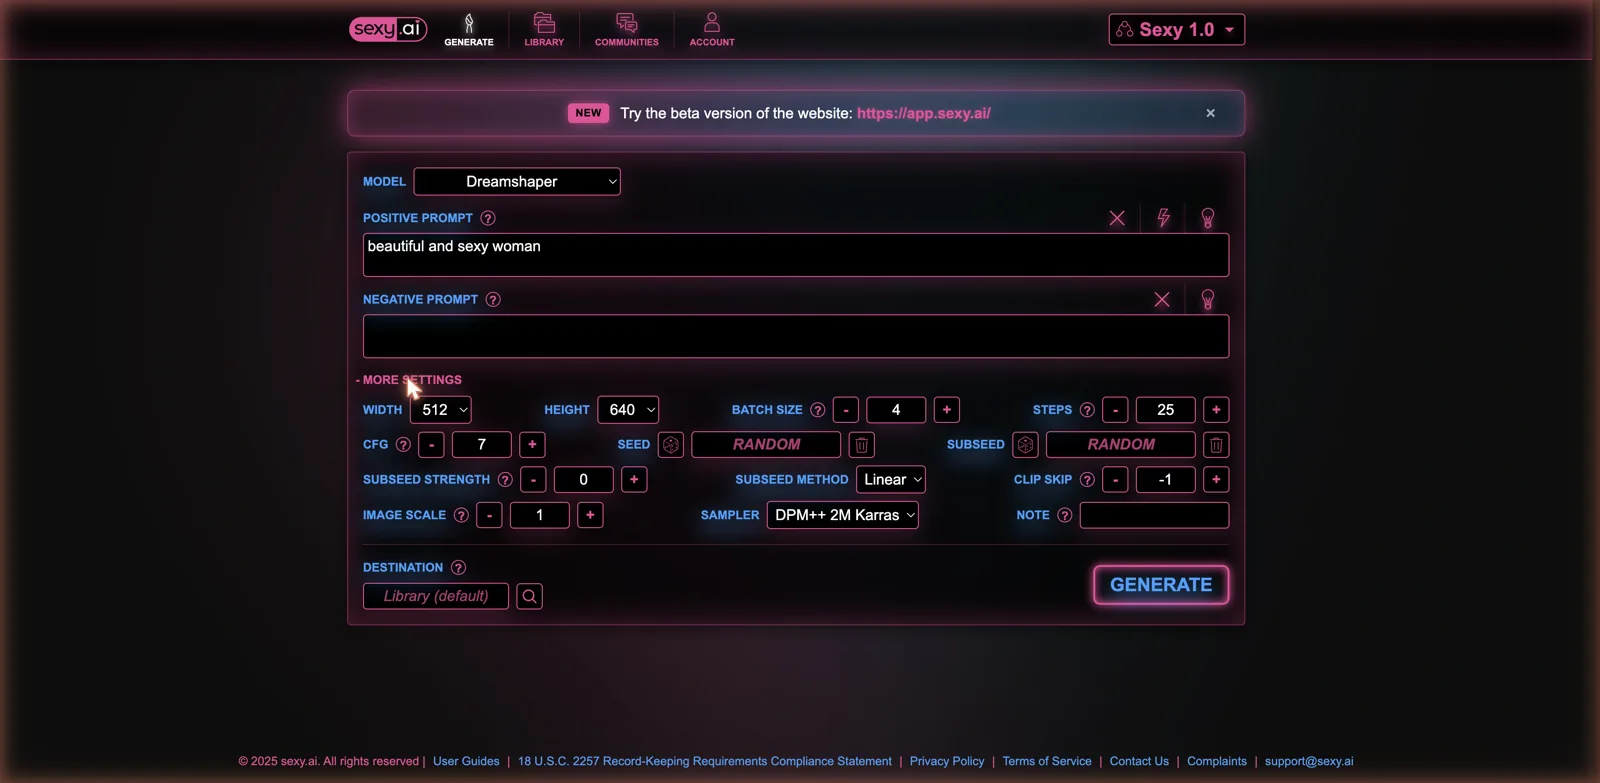Decrease the steps value
The image size is (1600, 783).
1115,410
